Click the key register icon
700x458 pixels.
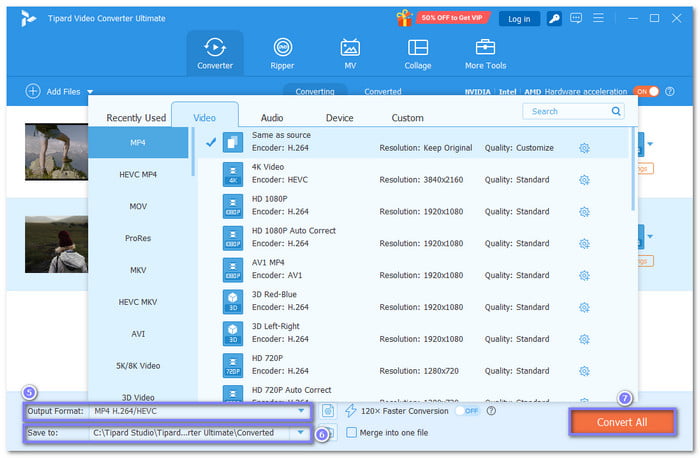click(554, 18)
